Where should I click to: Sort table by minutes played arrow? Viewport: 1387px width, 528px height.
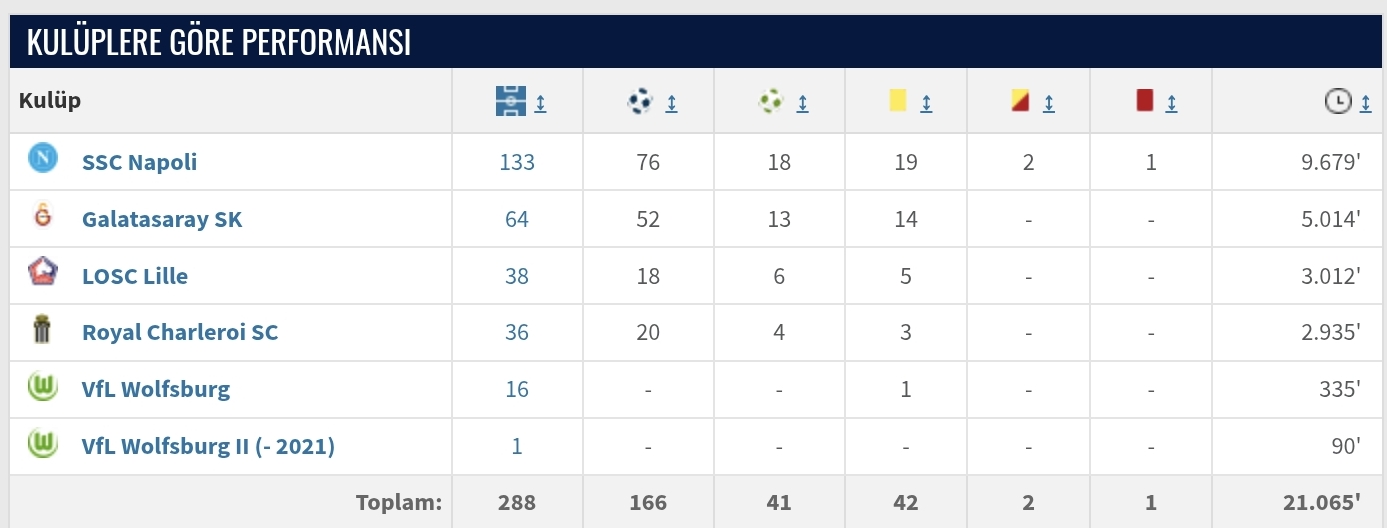point(1365,102)
